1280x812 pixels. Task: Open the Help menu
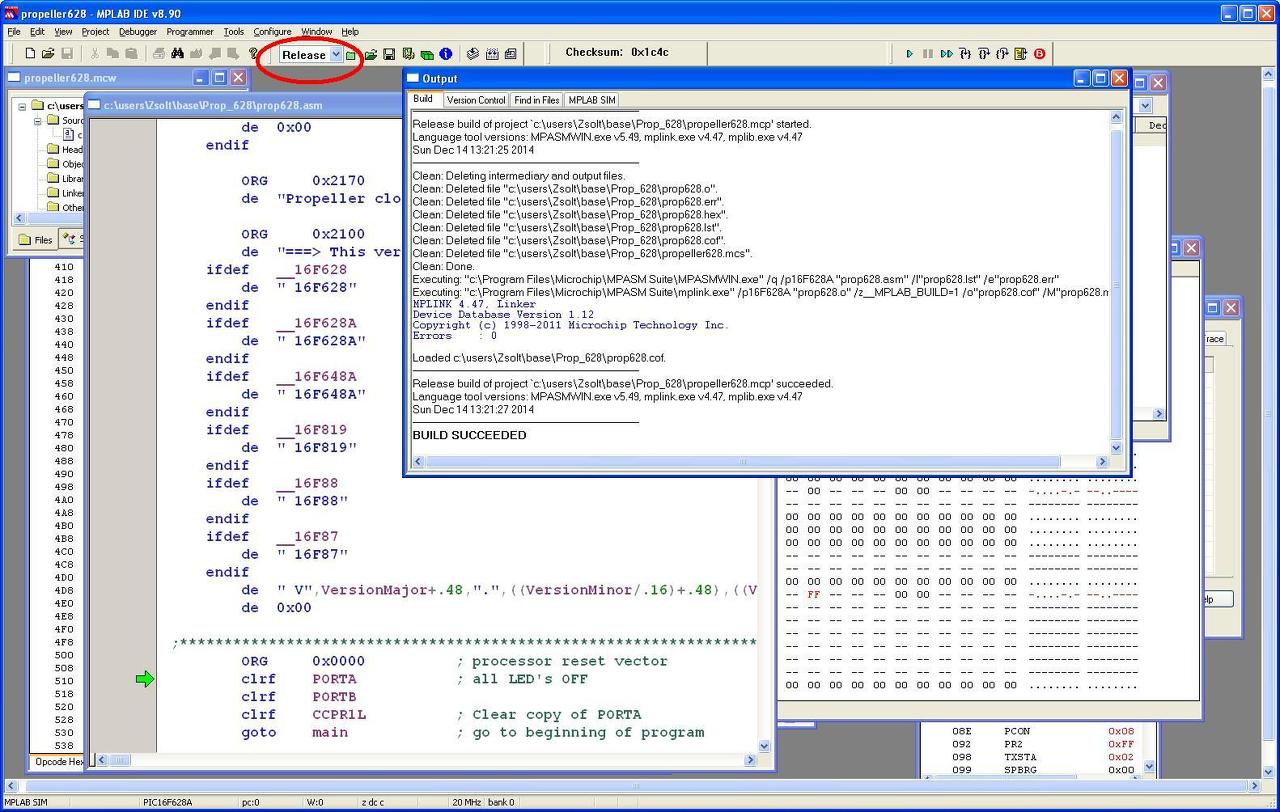tap(350, 32)
